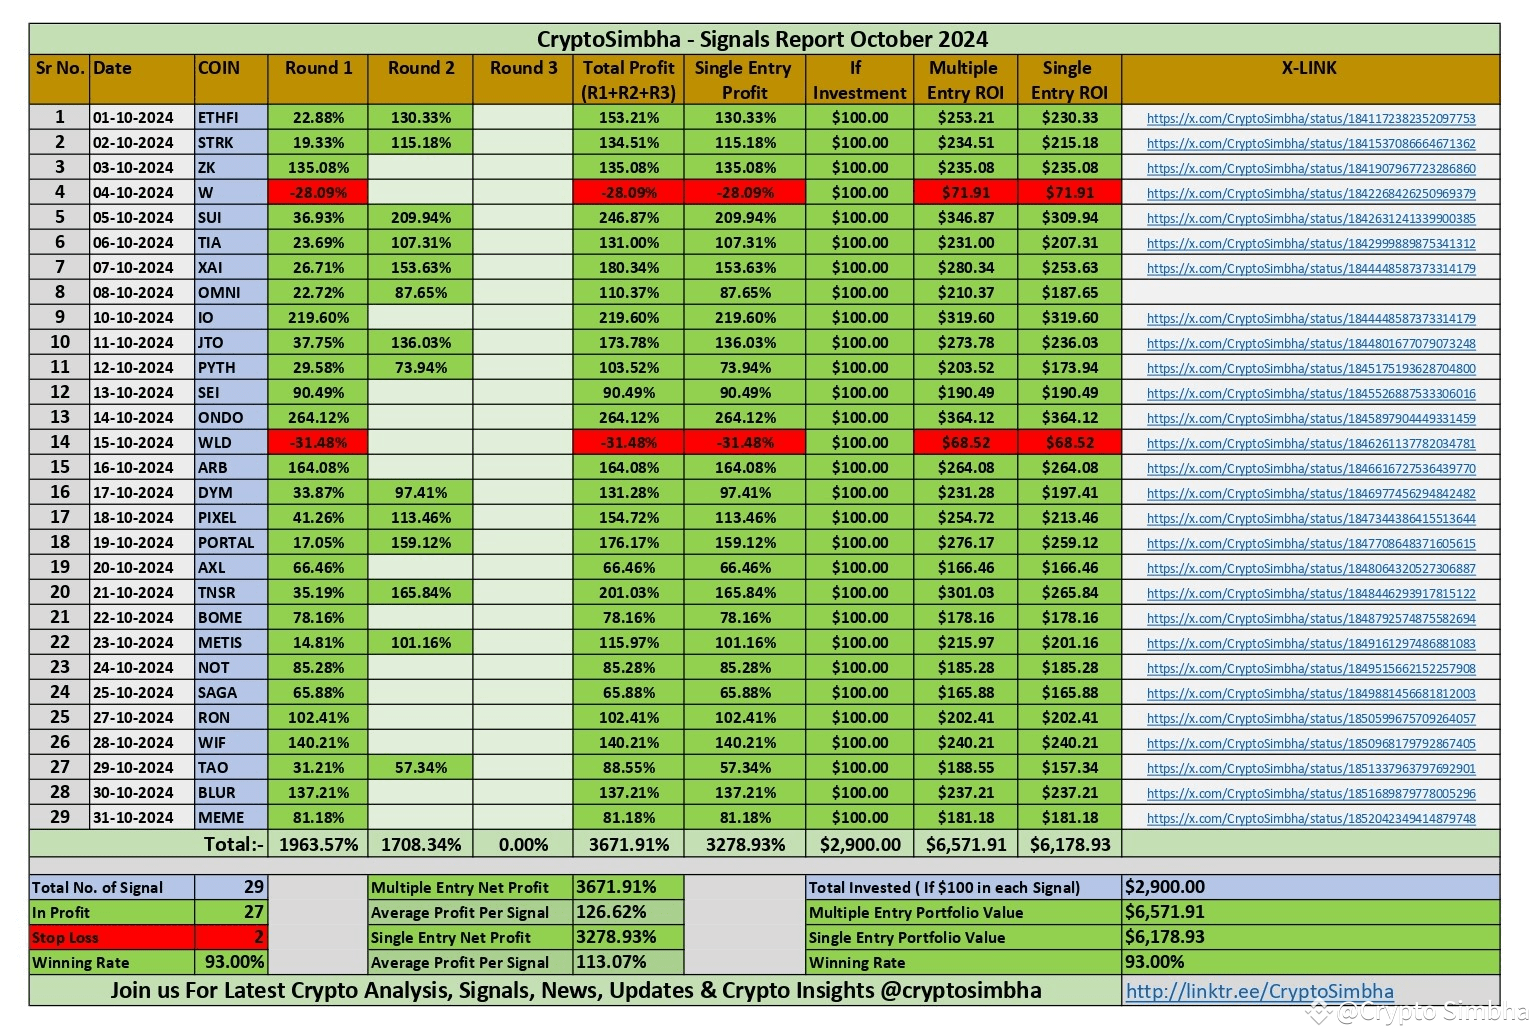Follow the X link in the WLD row
This screenshot has width=1538, height=1034.
[x=1310, y=443]
